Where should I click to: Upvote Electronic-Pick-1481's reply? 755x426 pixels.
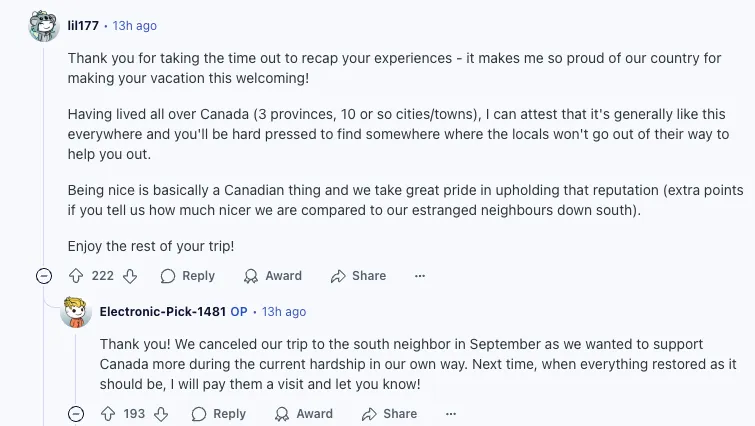click(x=108, y=414)
